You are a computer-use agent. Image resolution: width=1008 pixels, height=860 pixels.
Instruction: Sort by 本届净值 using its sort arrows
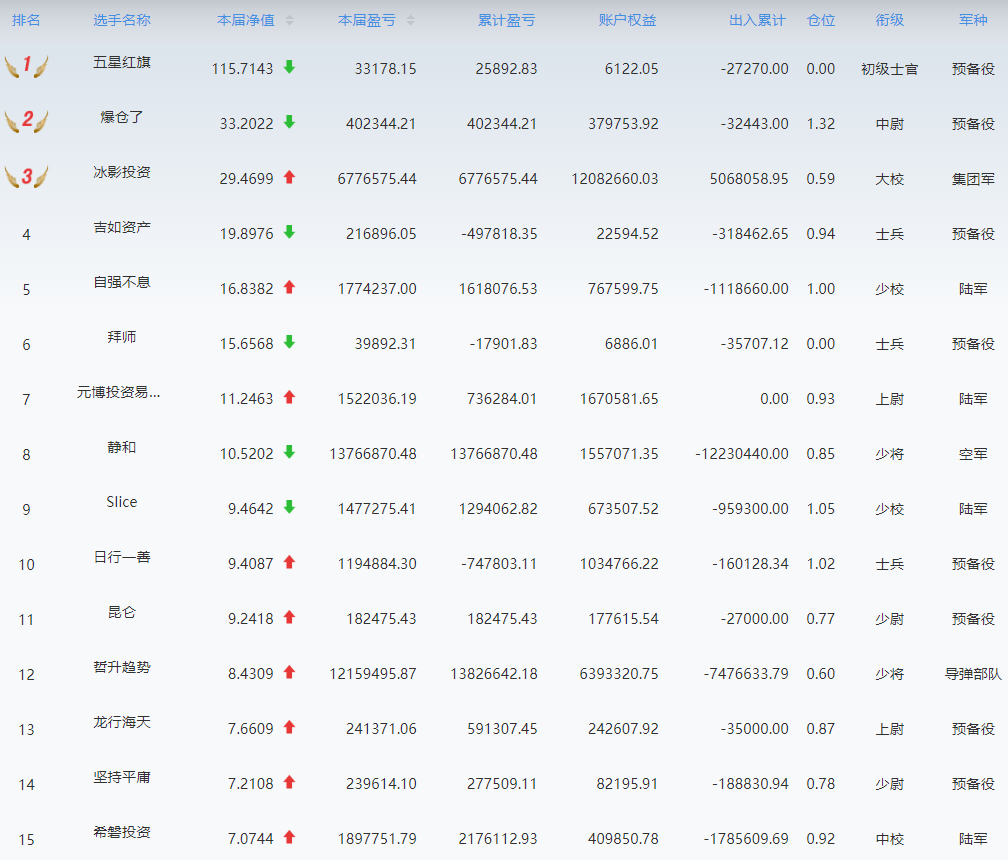[289, 21]
